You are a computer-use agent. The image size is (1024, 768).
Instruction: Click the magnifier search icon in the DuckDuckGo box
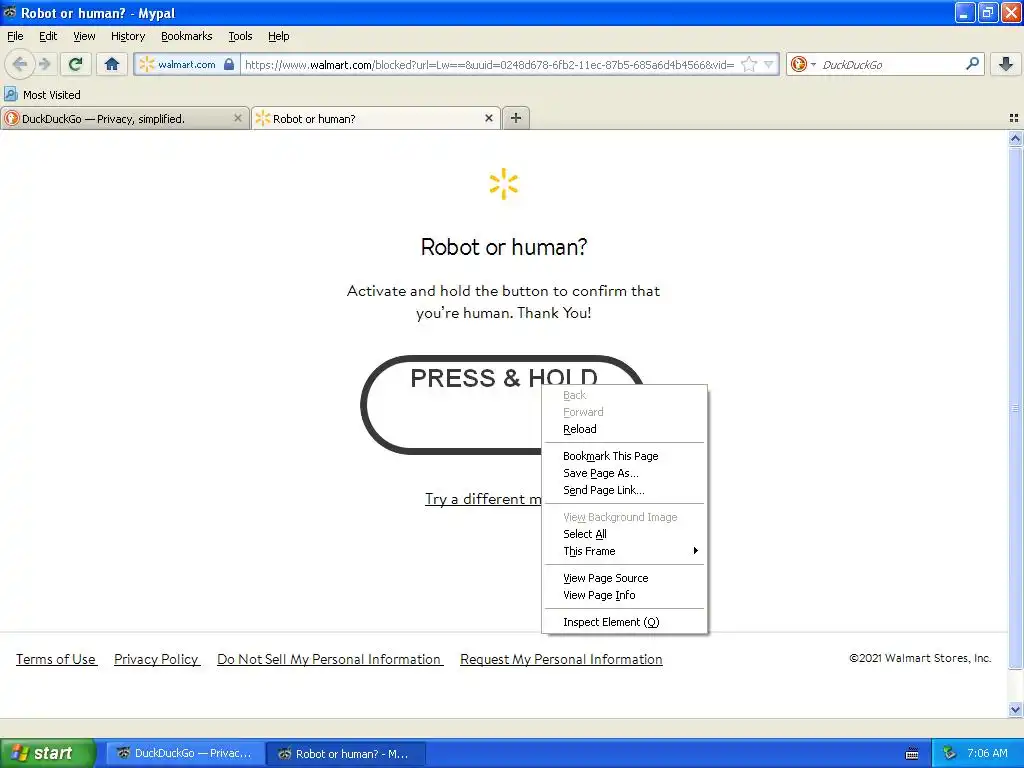pos(972,64)
